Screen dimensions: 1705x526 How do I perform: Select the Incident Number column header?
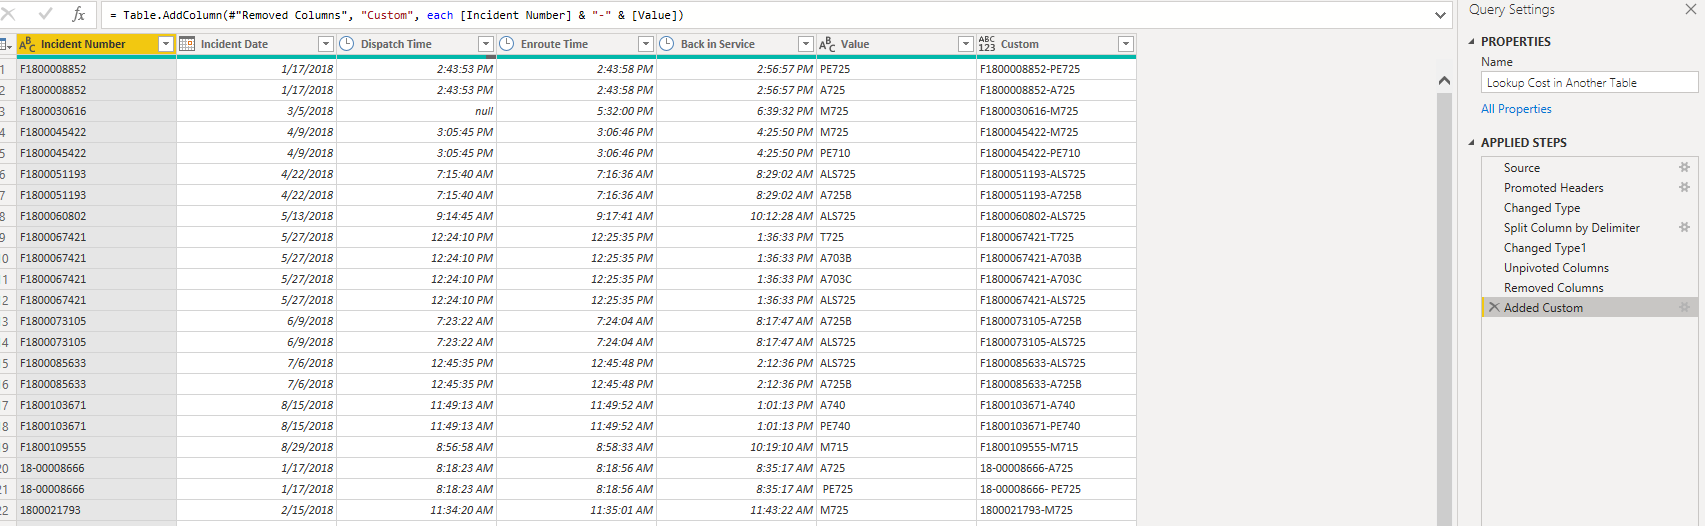pyautogui.click(x=96, y=44)
